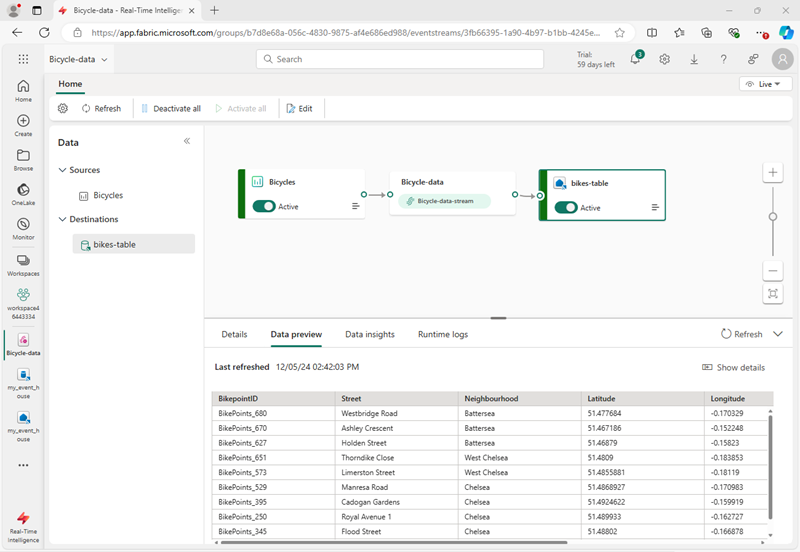Switch to the Runtime logs tab
The height and width of the screenshot is (552, 800).
443,334
